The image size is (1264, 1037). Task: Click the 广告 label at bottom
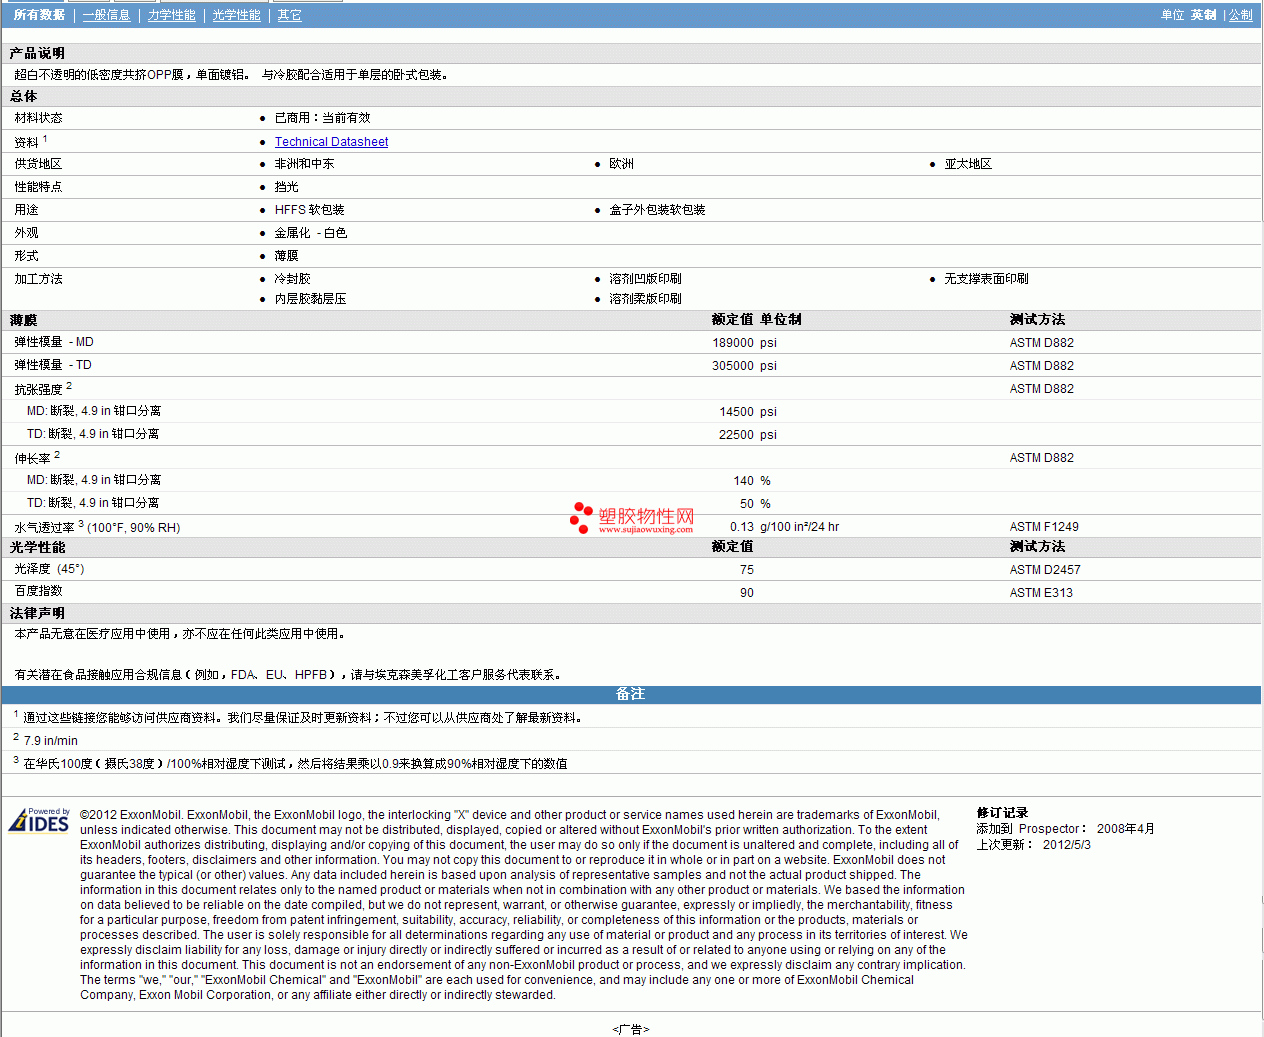[x=631, y=1029]
